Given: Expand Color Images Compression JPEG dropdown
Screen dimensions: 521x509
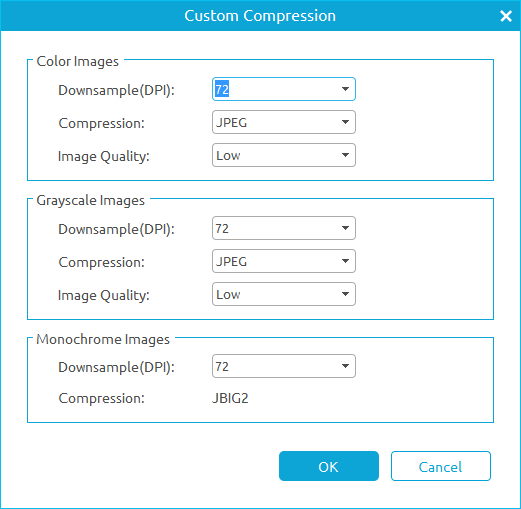Looking at the screenshot, I should pos(284,122).
